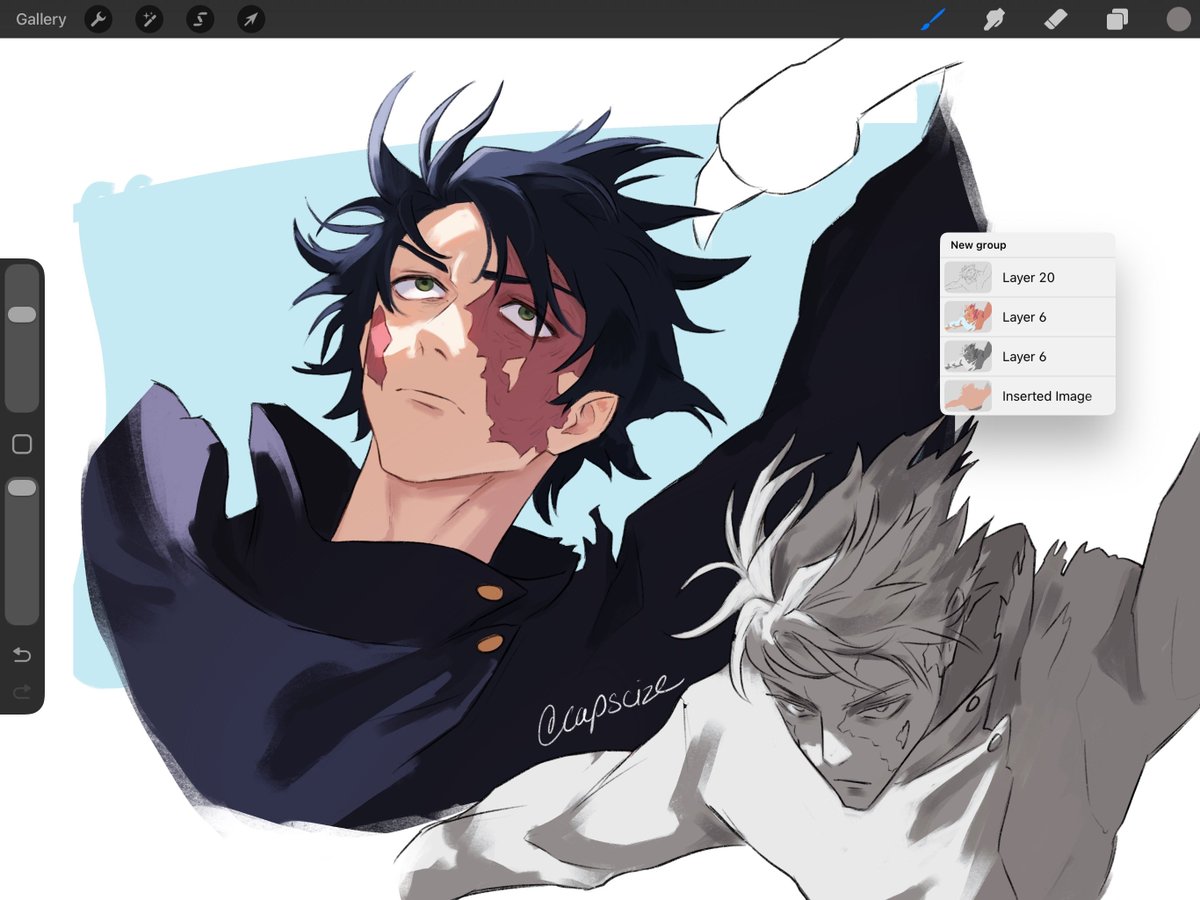This screenshot has width=1200, height=900.
Task: Click the Layer 20 sketch thumbnail
Action: (968, 278)
